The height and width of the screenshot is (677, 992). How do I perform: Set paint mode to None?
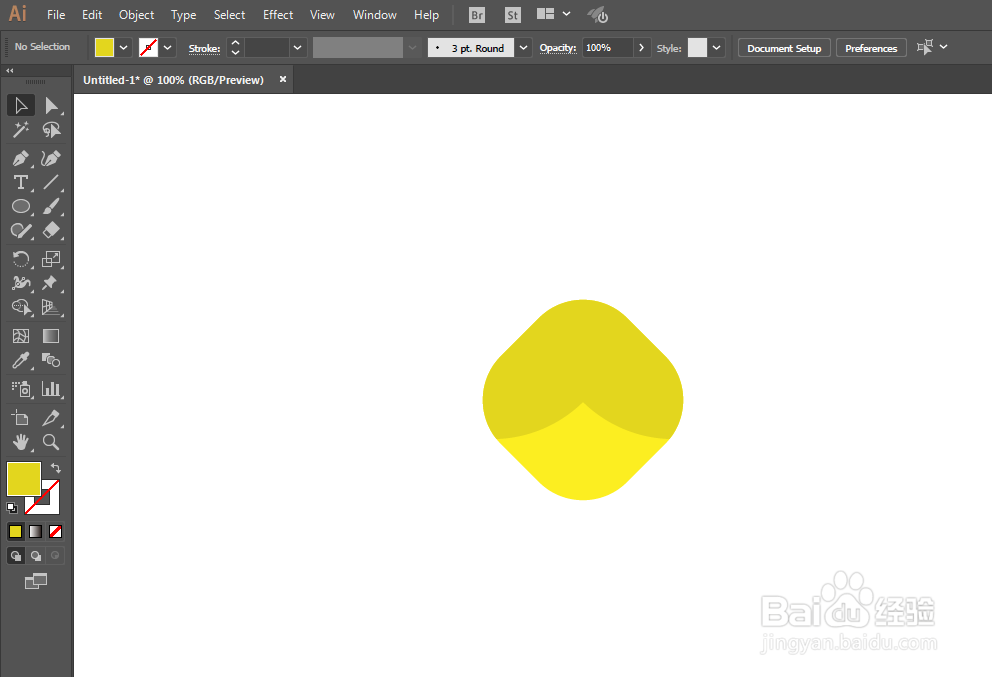tap(56, 531)
